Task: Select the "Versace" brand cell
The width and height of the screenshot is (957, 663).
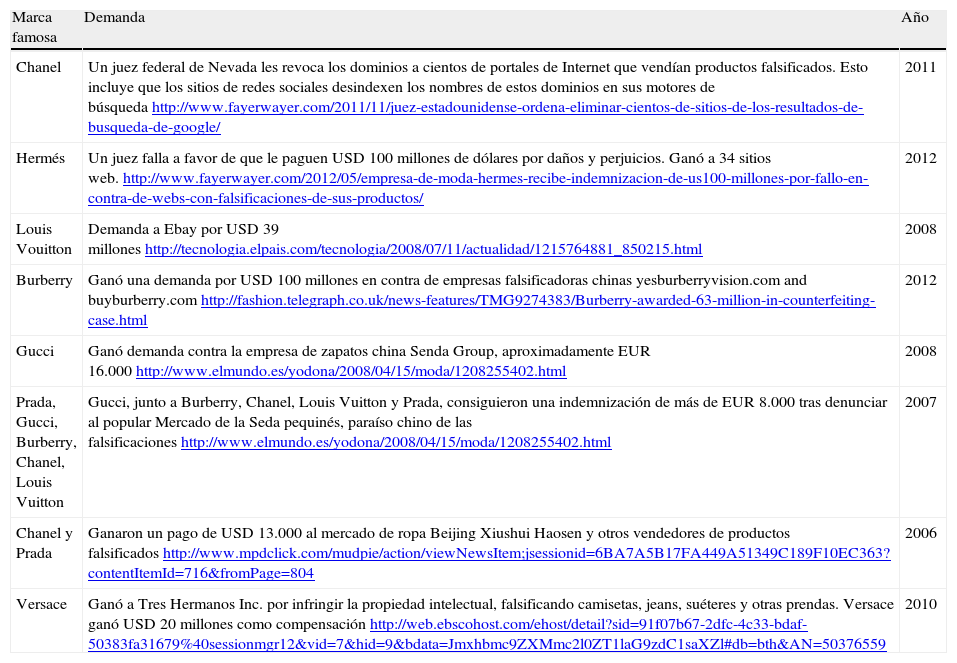Action: click(x=41, y=604)
